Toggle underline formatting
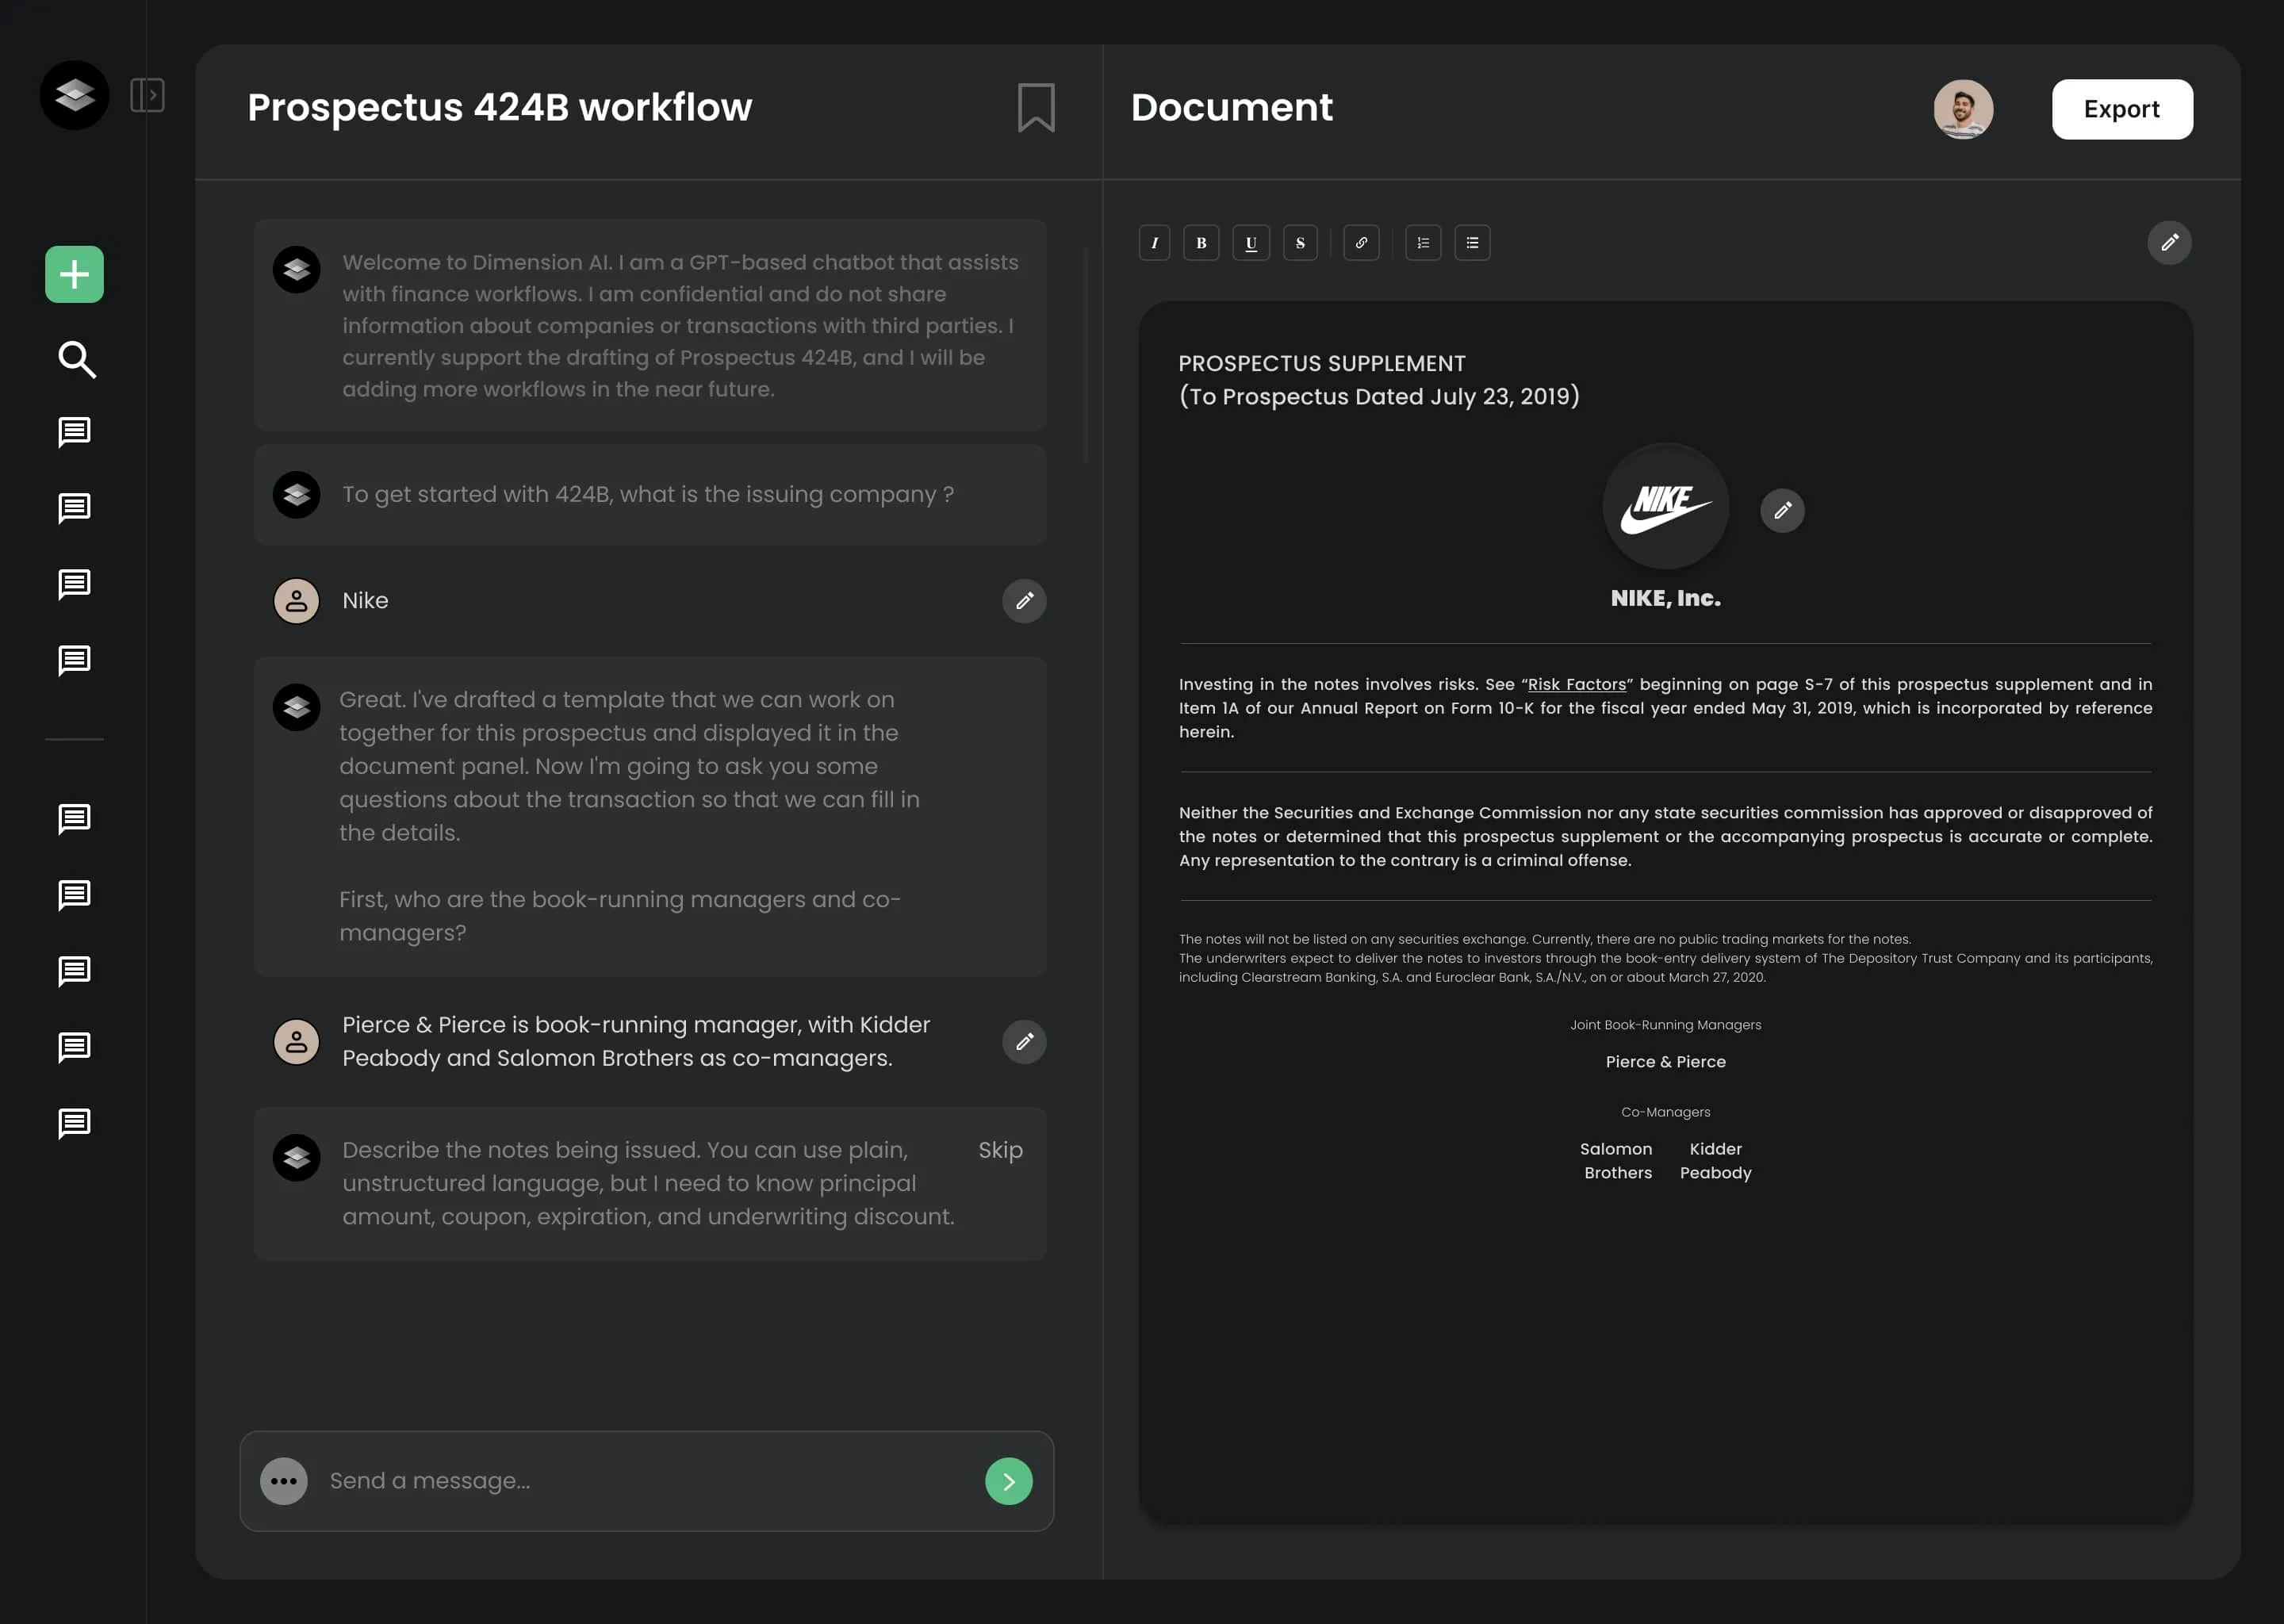 coord(1251,242)
